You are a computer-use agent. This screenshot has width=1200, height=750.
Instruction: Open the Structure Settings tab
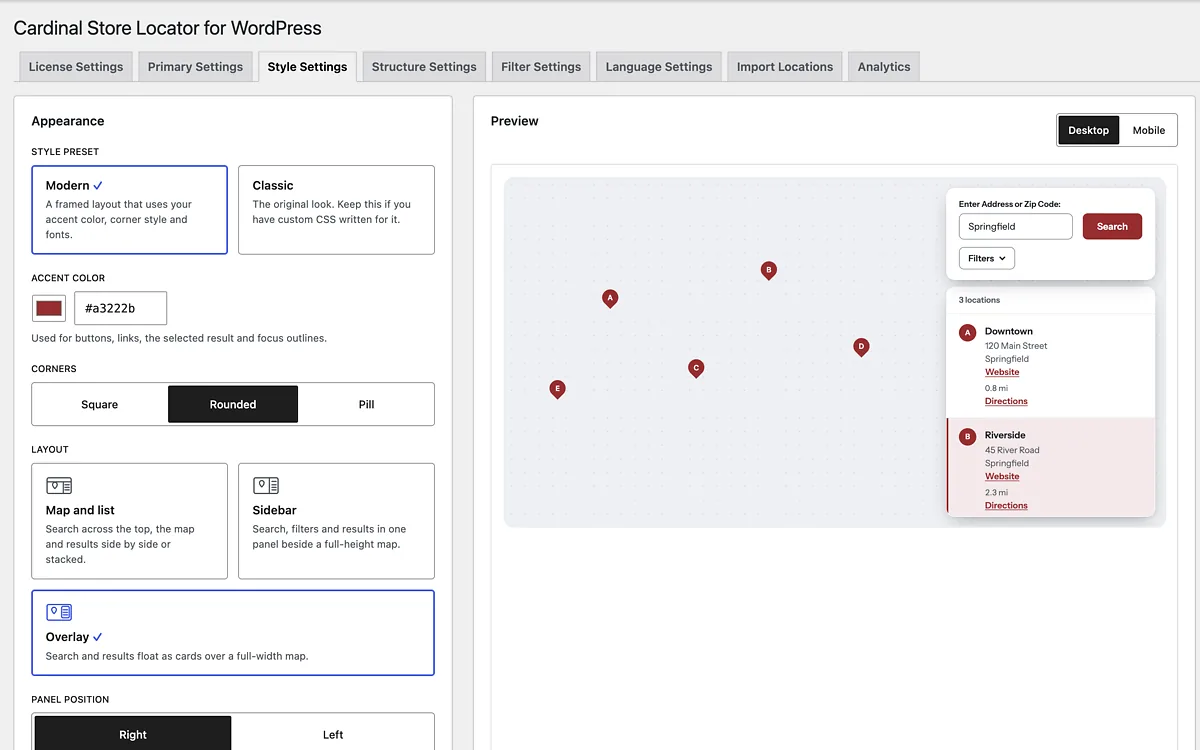click(x=424, y=67)
